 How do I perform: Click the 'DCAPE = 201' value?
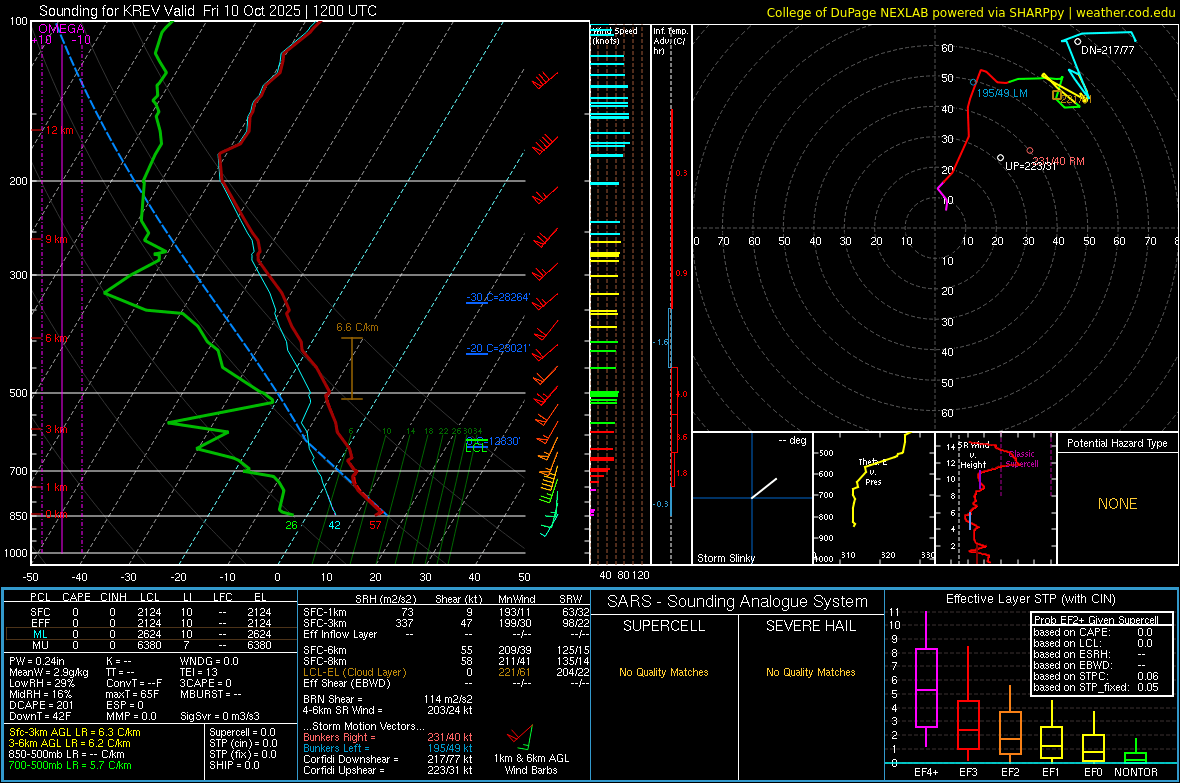click(41, 705)
